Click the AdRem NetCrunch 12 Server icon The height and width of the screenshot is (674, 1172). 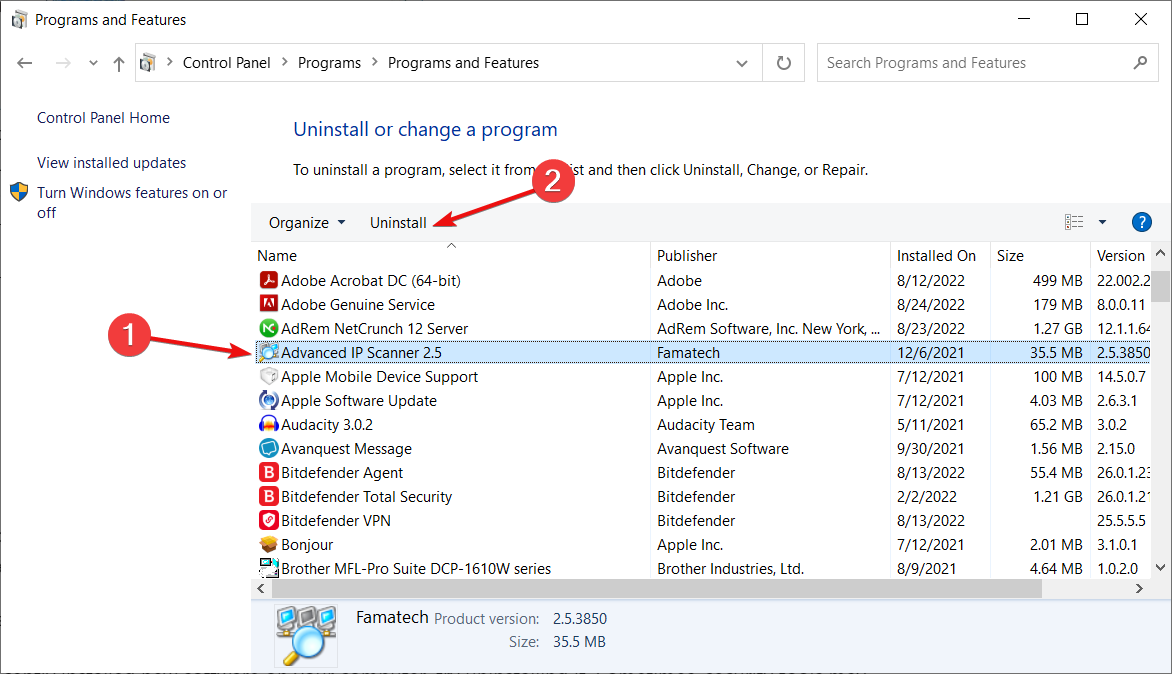point(268,328)
